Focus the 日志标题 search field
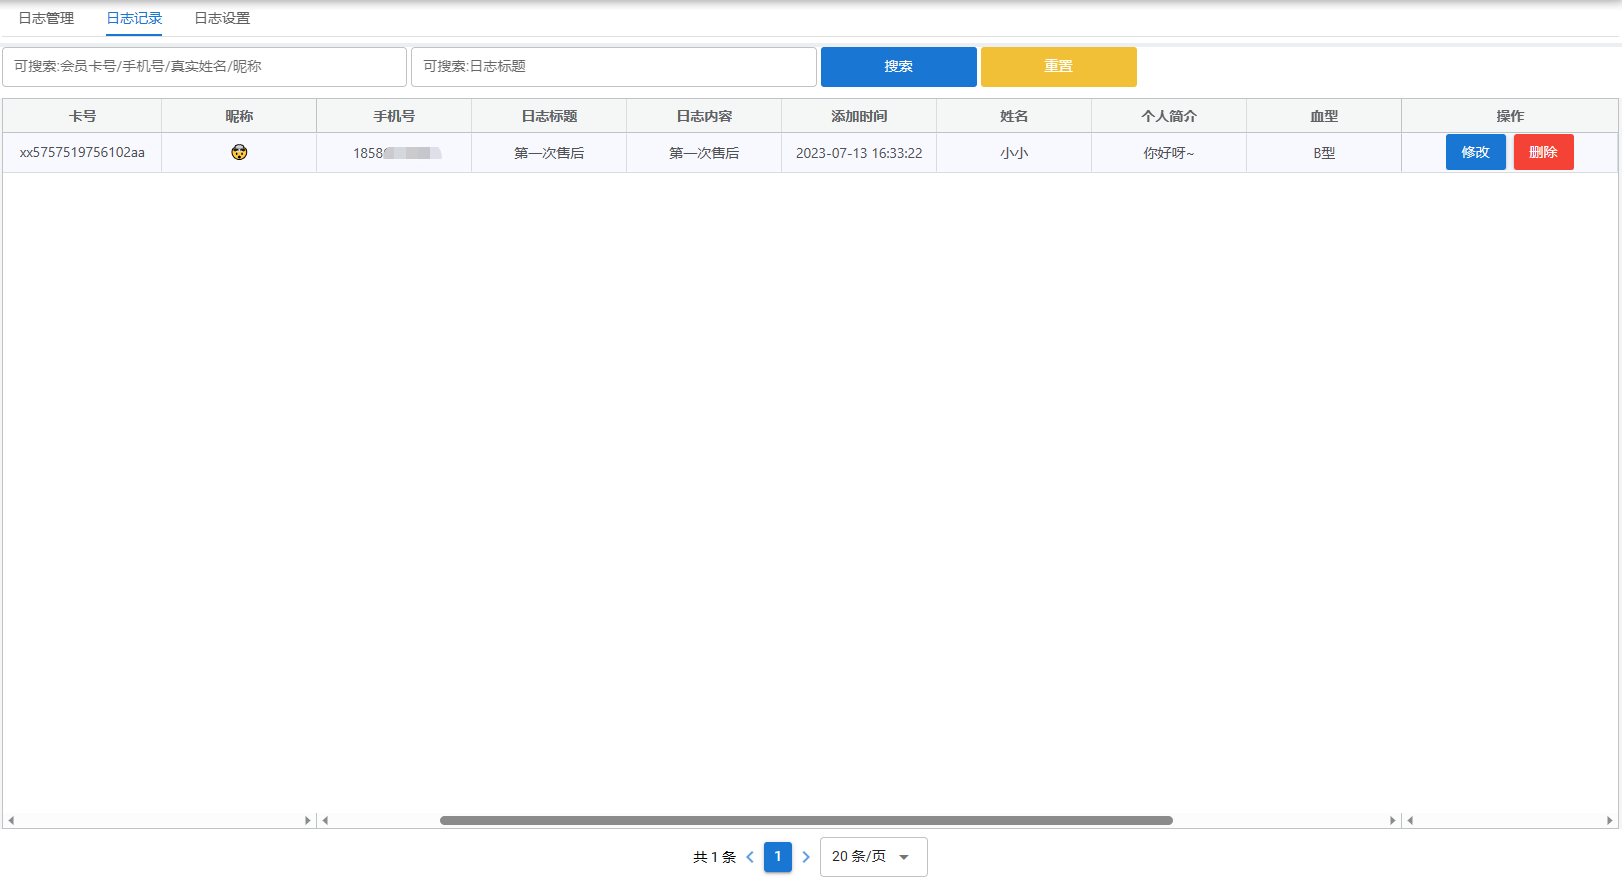Image resolution: width=1622 pixels, height=886 pixels. [614, 67]
